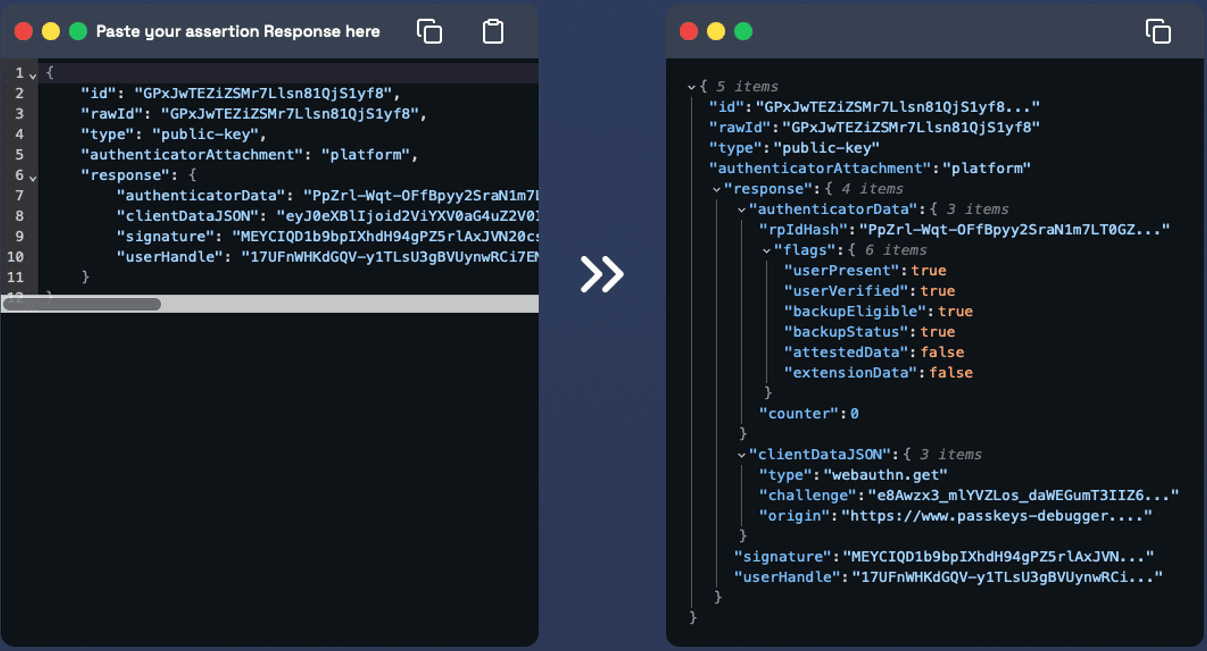The width and height of the screenshot is (1207, 651).
Task: Select the "extensionData": false flag row
Action: 878,373
